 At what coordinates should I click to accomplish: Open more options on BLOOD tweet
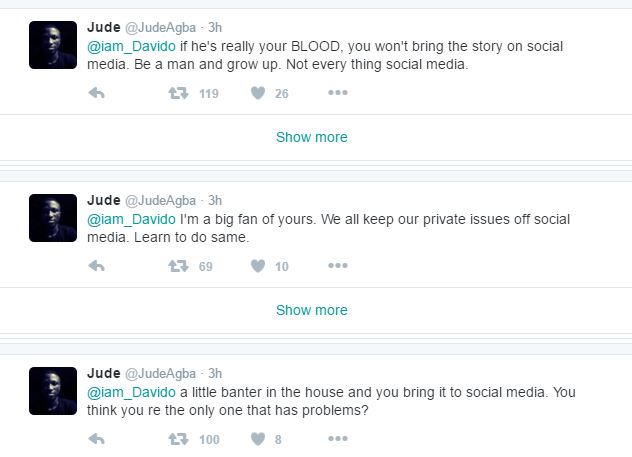[x=338, y=93]
